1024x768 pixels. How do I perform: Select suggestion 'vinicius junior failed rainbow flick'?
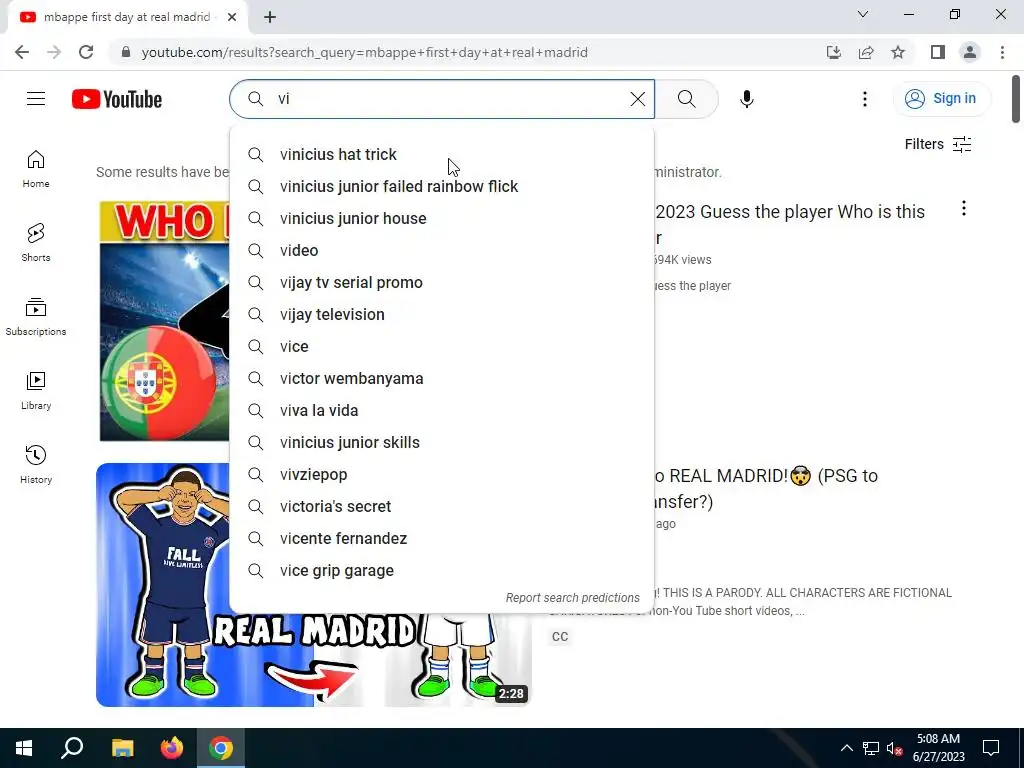pos(442,186)
